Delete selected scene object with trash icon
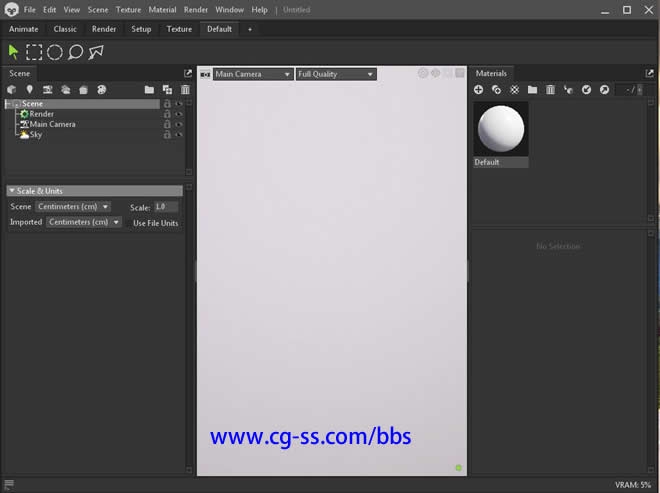The width and height of the screenshot is (660, 493). (185, 90)
